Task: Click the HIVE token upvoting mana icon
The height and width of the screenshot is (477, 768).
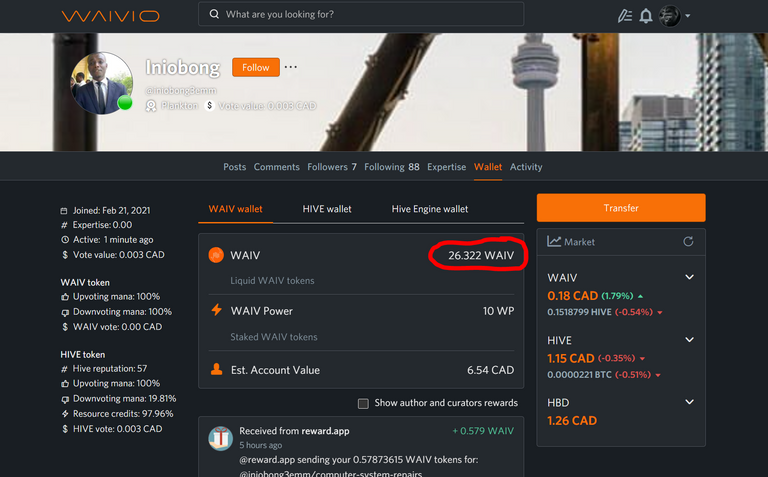Action: click(65, 383)
